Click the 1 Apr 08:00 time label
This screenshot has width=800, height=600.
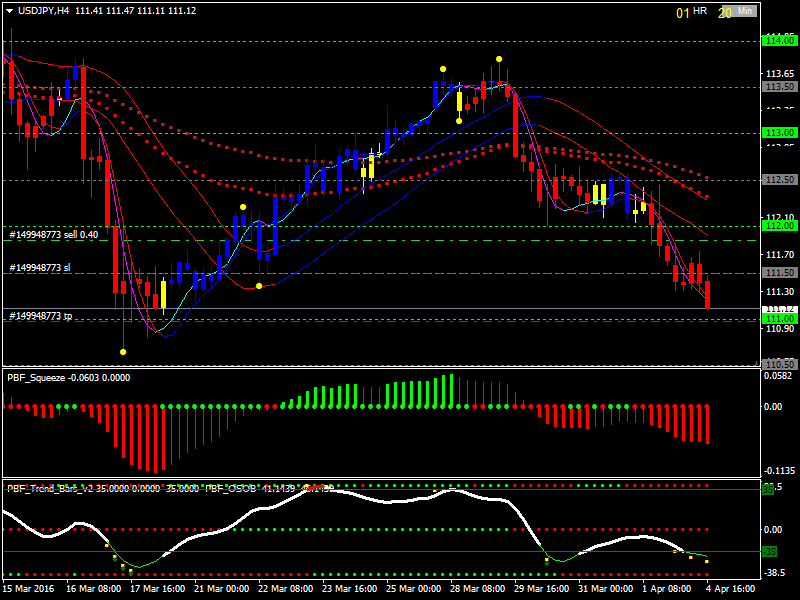[667, 588]
